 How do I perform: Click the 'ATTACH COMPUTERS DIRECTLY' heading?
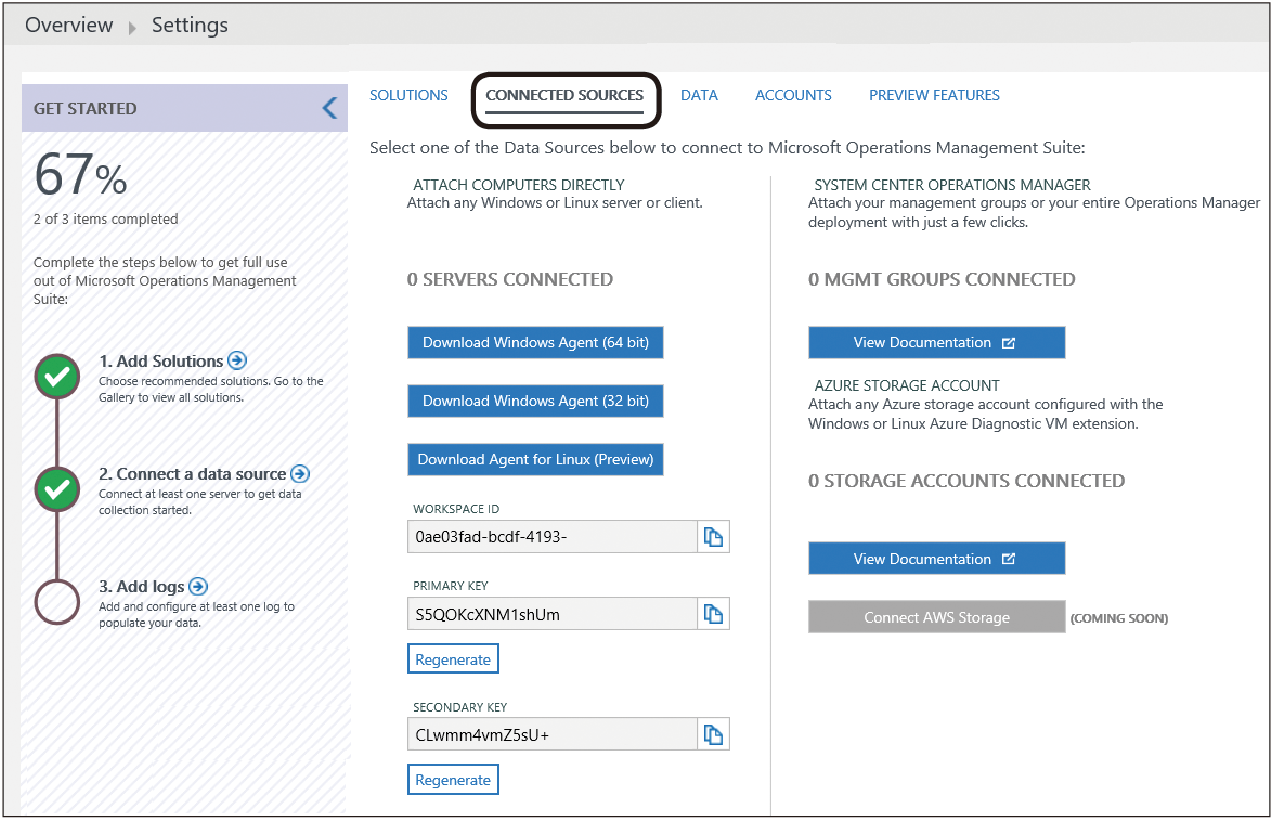(519, 185)
